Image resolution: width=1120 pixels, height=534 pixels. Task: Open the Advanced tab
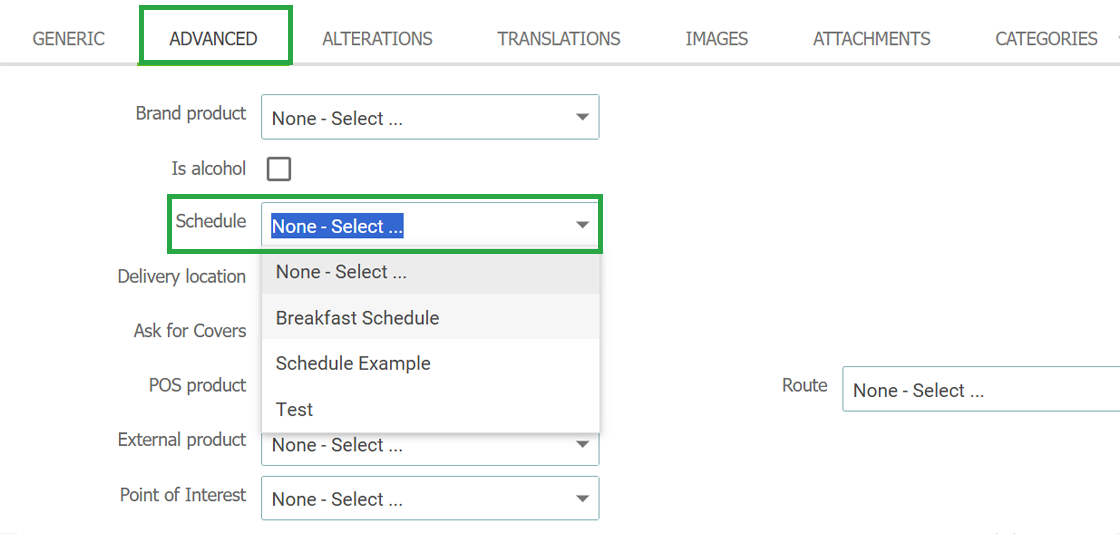tap(214, 39)
